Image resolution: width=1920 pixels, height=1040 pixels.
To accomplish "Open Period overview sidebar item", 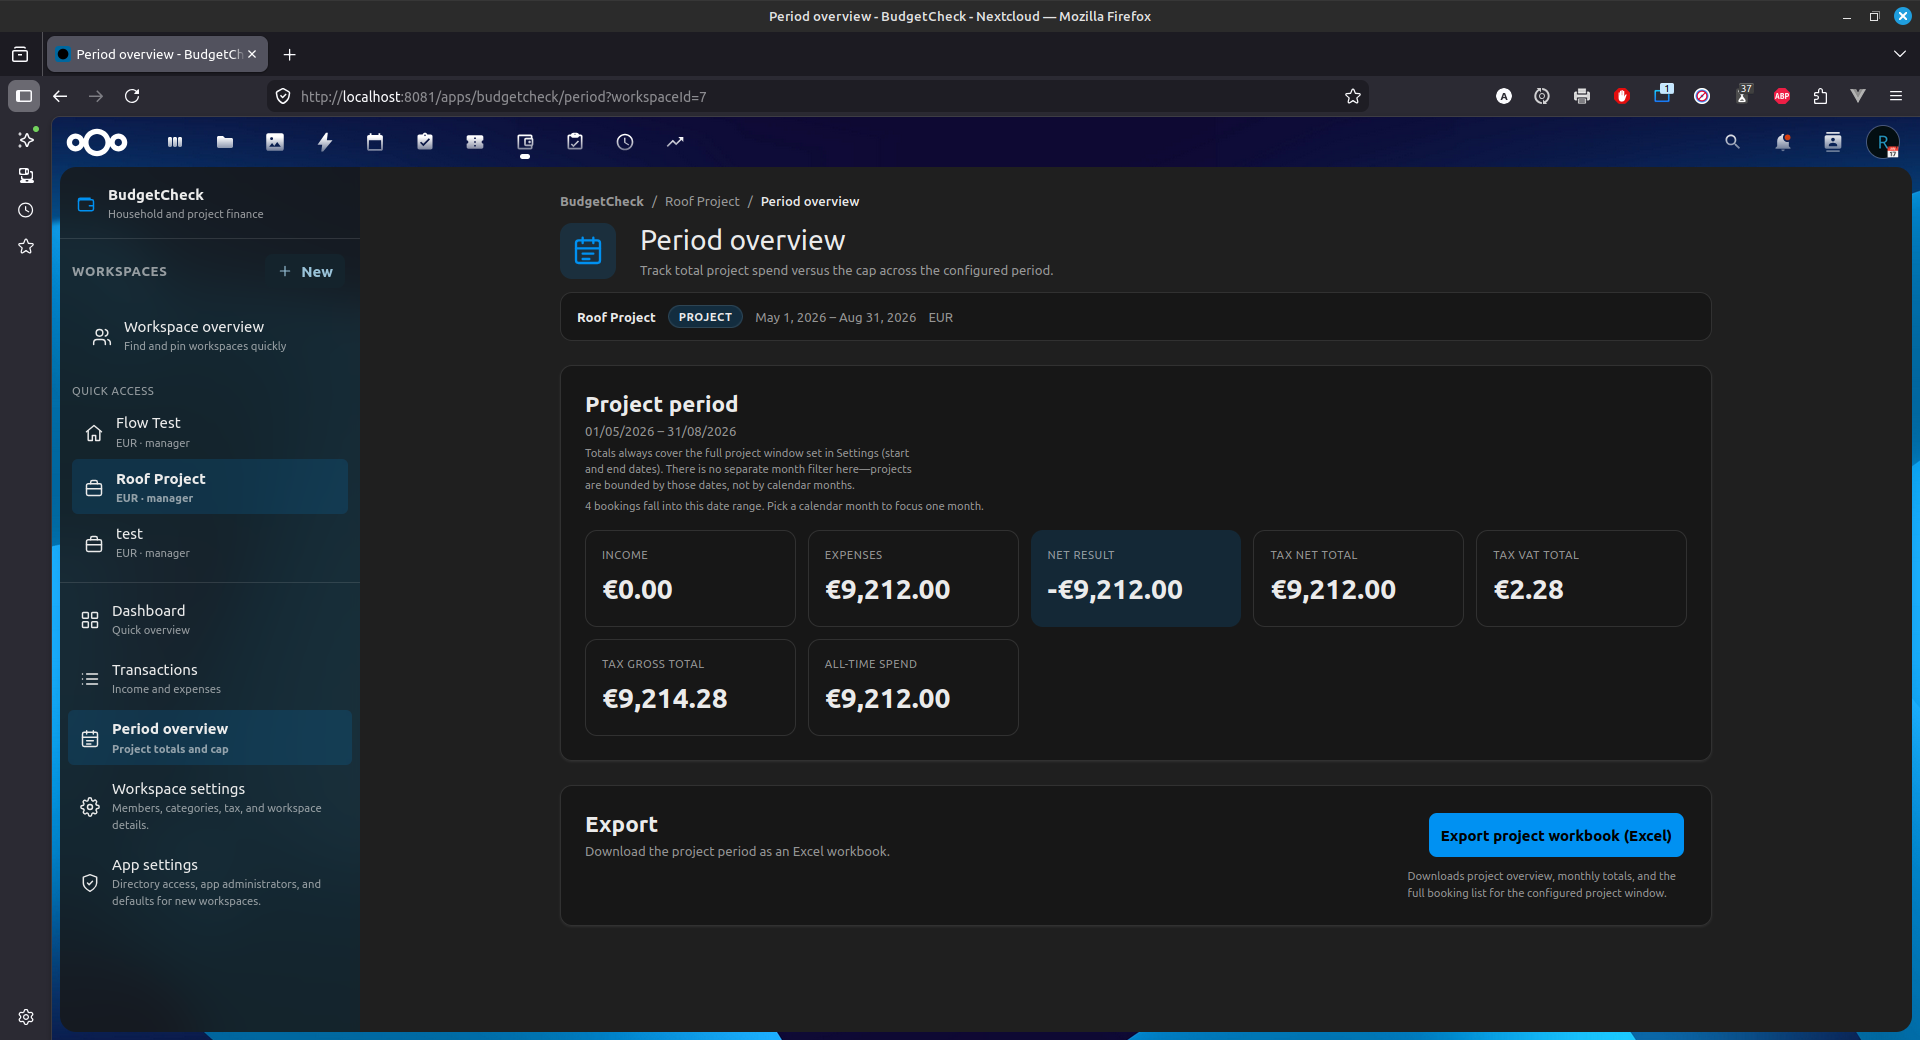I will point(210,738).
